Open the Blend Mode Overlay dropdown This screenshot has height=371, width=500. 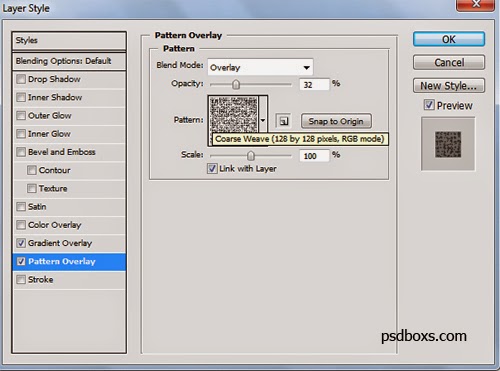tap(260, 67)
